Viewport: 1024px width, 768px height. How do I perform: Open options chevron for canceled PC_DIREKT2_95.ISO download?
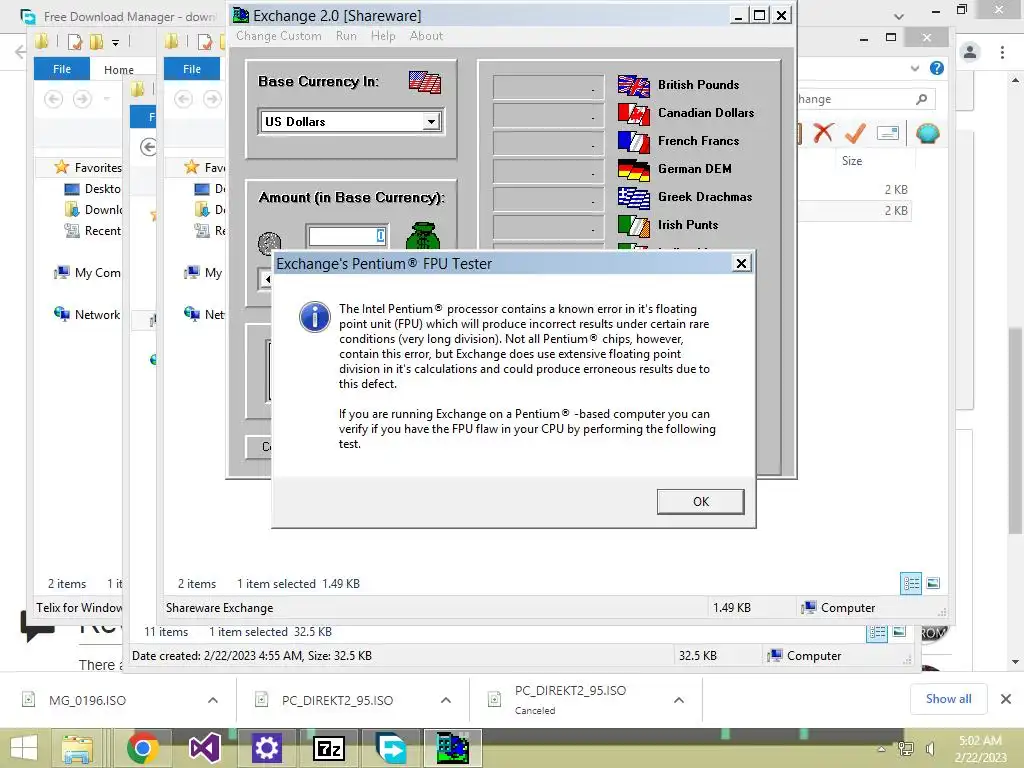(679, 700)
